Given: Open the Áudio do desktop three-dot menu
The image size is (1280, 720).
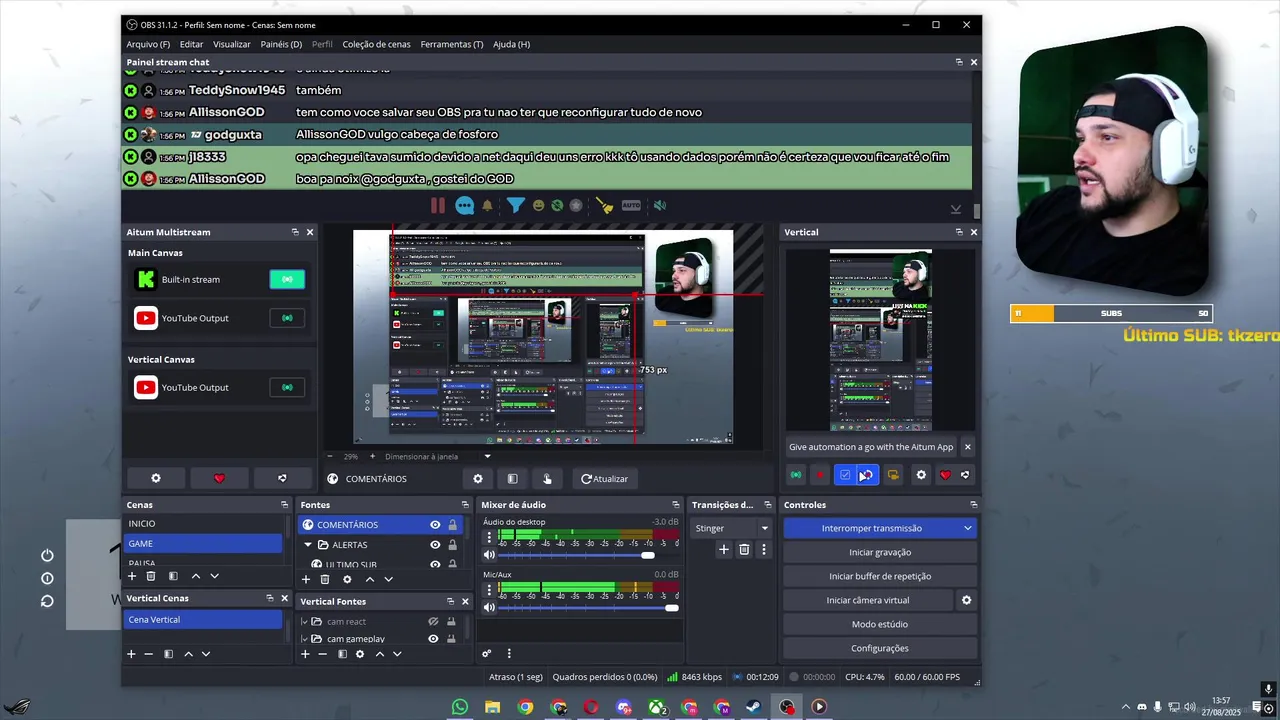Looking at the screenshot, I should [489, 538].
